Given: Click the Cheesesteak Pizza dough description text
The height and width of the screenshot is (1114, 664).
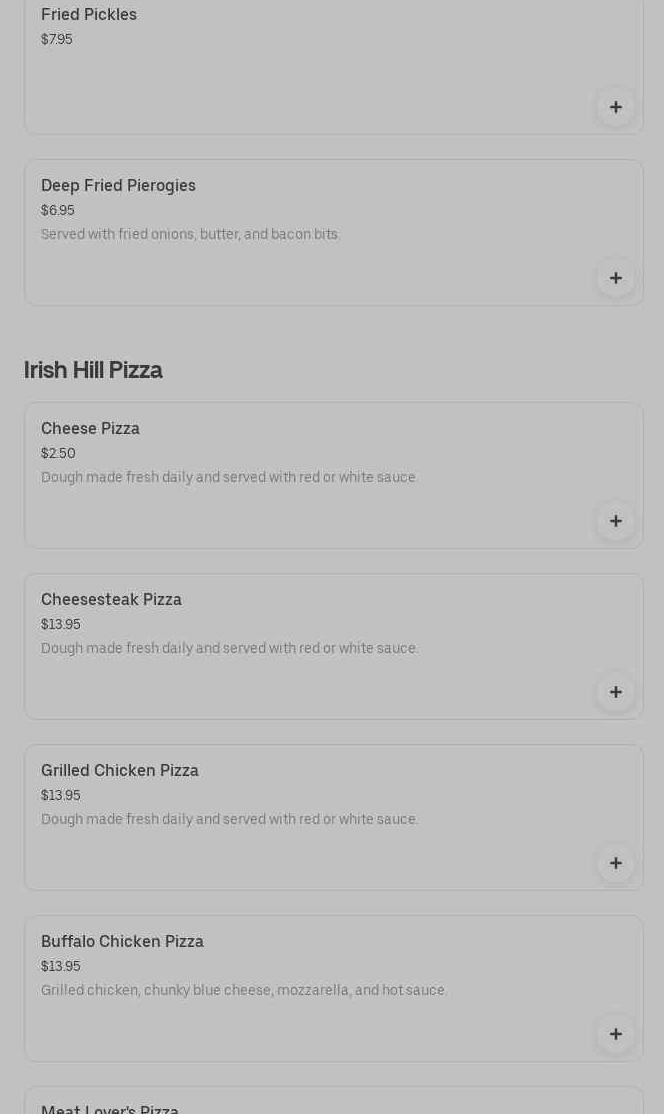Looking at the screenshot, I should click(229, 648).
